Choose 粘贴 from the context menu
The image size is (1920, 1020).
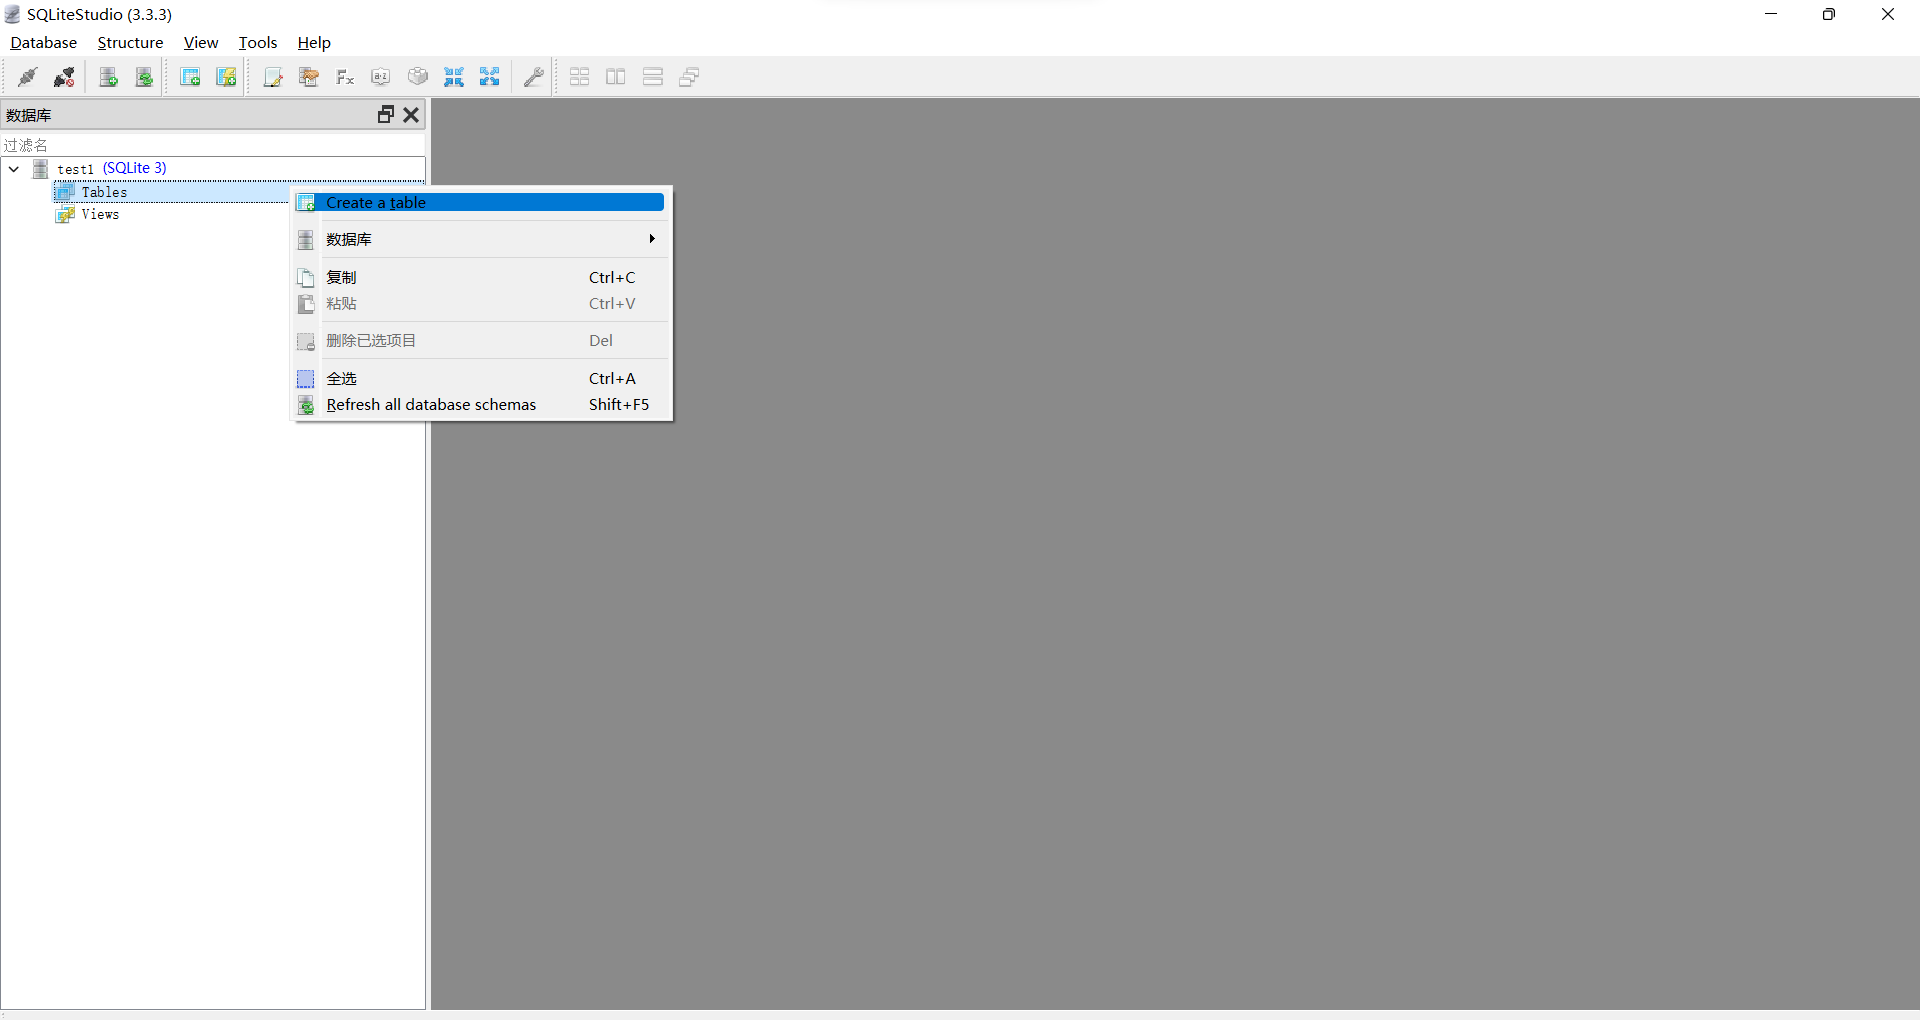[480, 303]
